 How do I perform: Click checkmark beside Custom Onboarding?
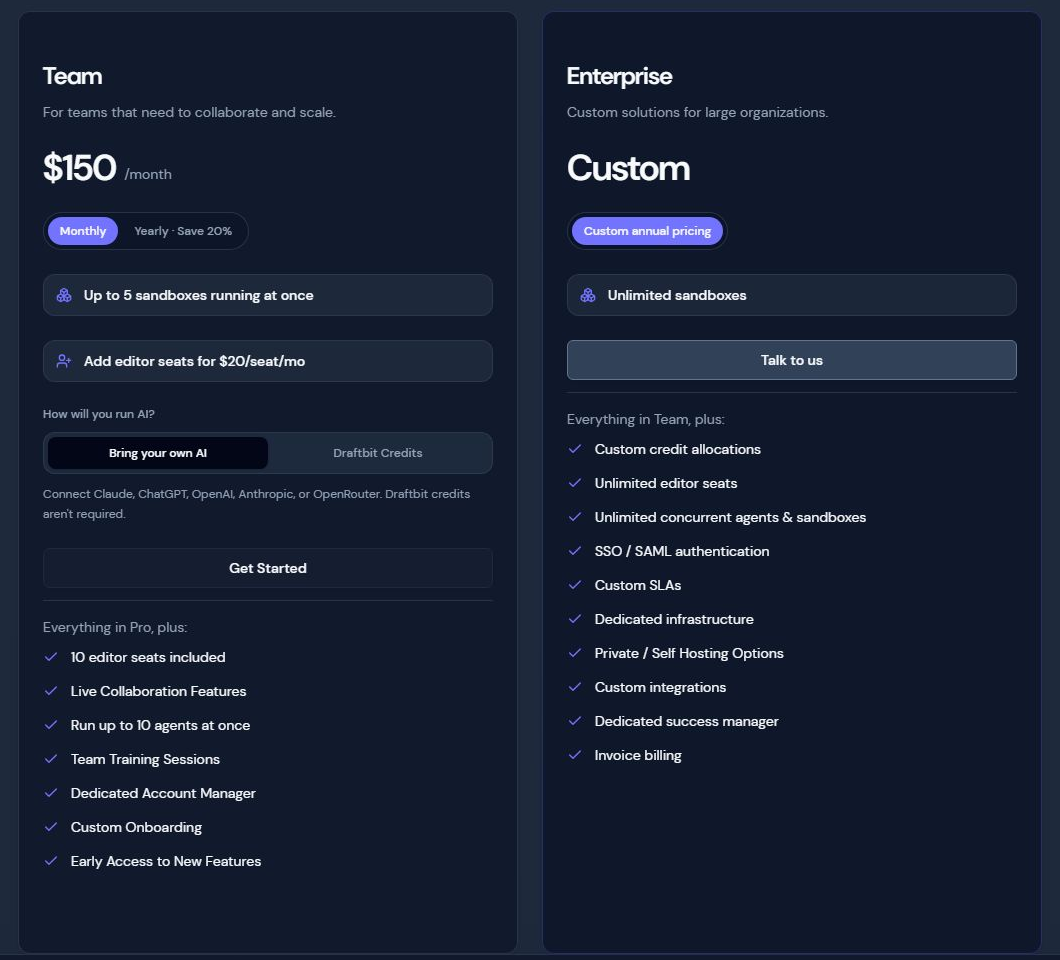point(51,827)
